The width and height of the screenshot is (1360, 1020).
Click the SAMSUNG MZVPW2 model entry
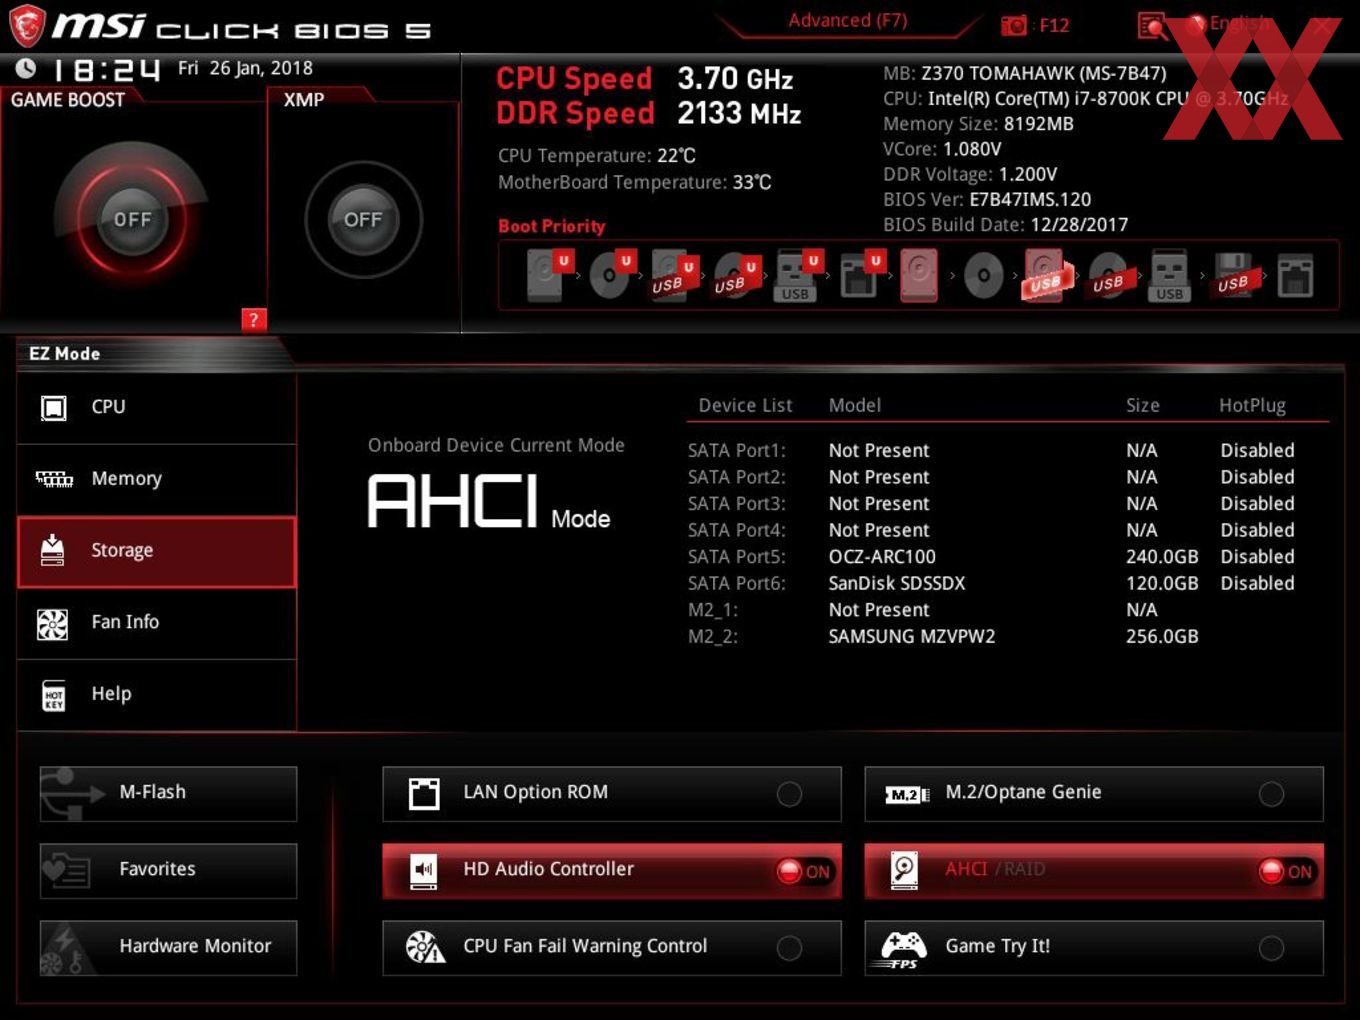click(x=912, y=636)
